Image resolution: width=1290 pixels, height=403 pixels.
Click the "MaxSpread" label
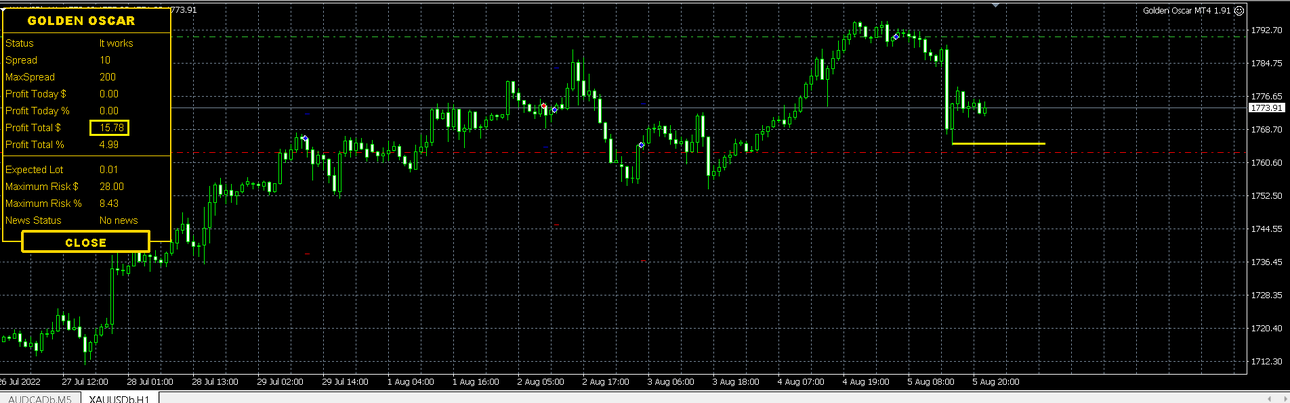coord(30,77)
